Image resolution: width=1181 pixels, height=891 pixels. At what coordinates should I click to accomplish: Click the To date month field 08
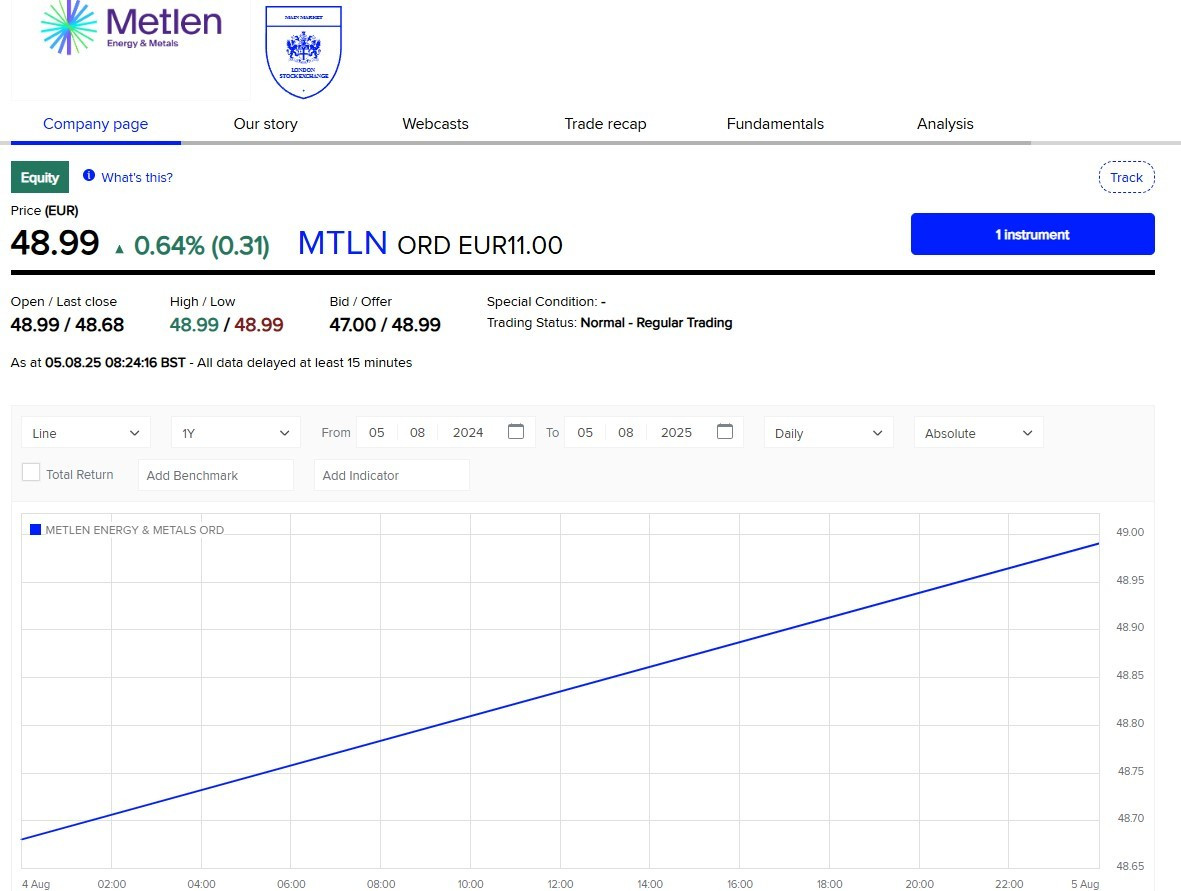[x=626, y=432]
